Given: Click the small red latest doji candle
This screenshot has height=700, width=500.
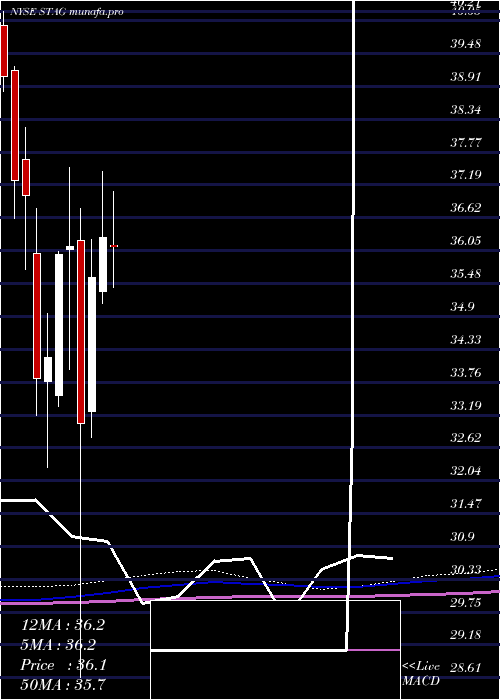Looking at the screenshot, I should (x=114, y=246).
